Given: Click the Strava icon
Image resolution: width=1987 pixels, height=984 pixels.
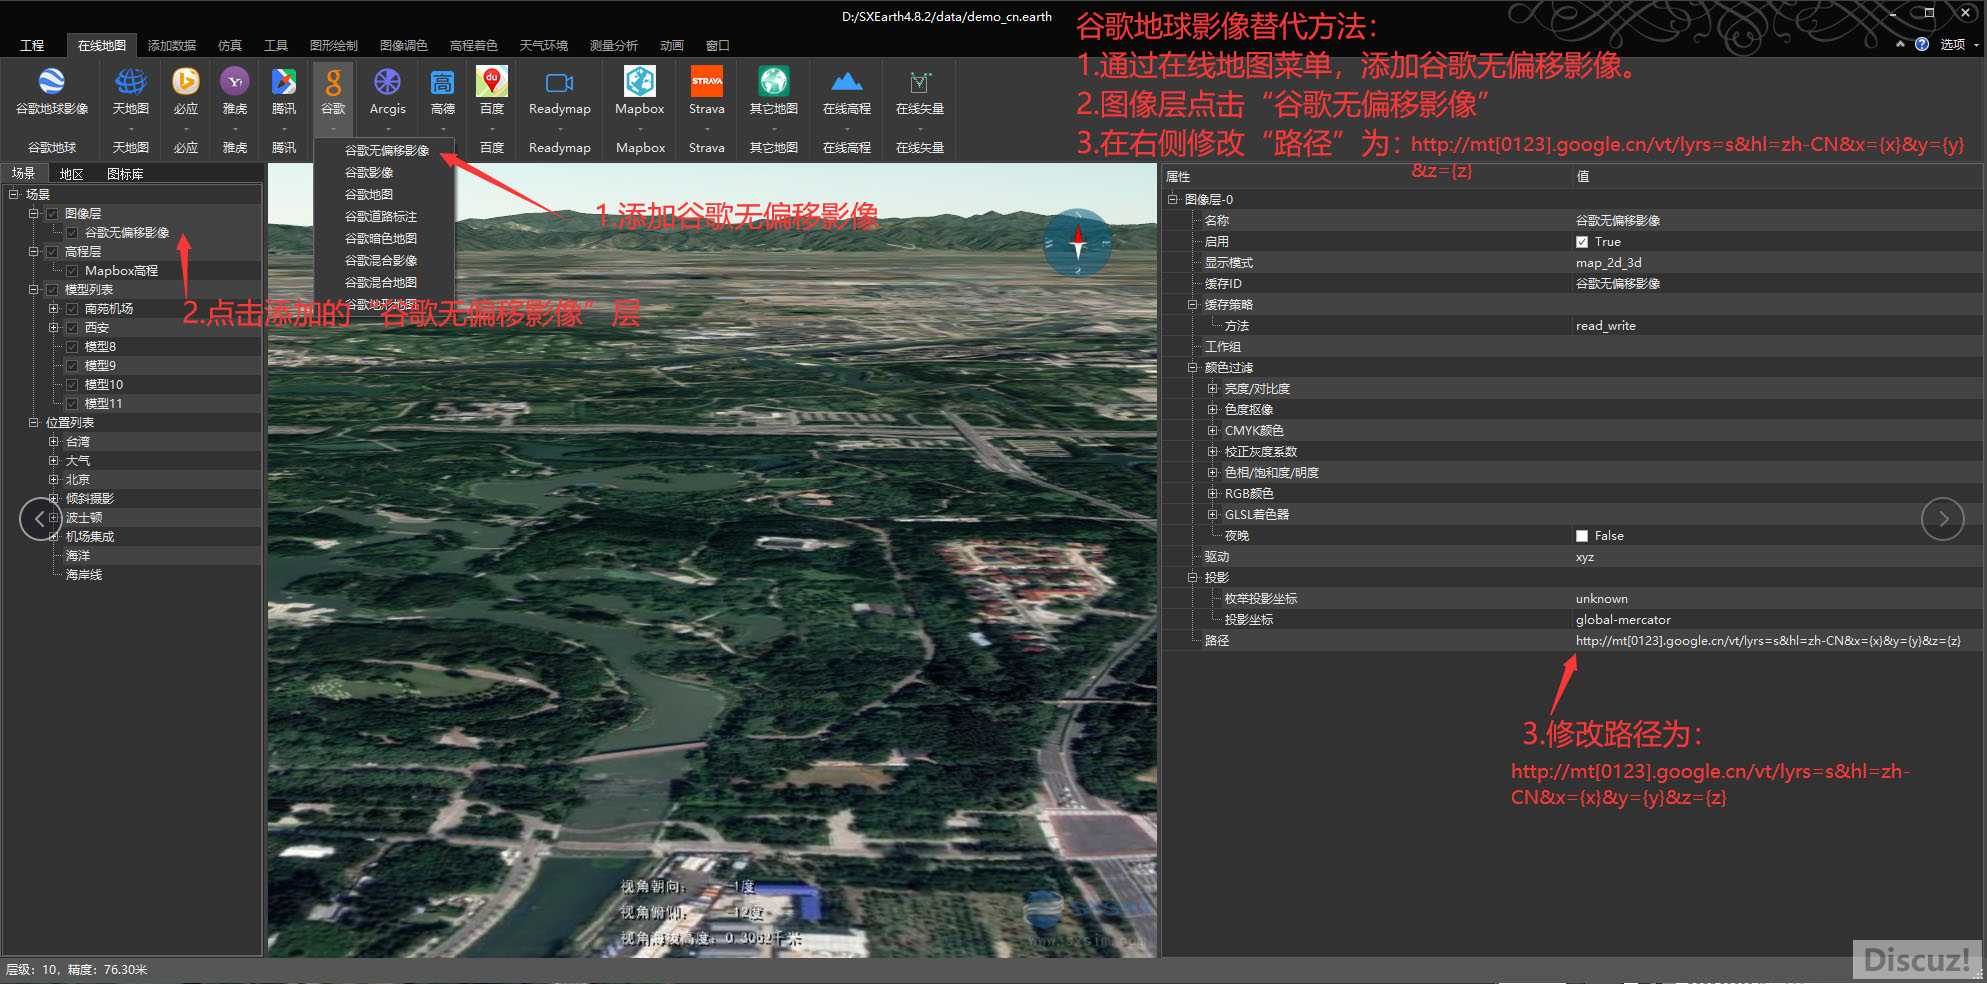Looking at the screenshot, I should point(707,82).
